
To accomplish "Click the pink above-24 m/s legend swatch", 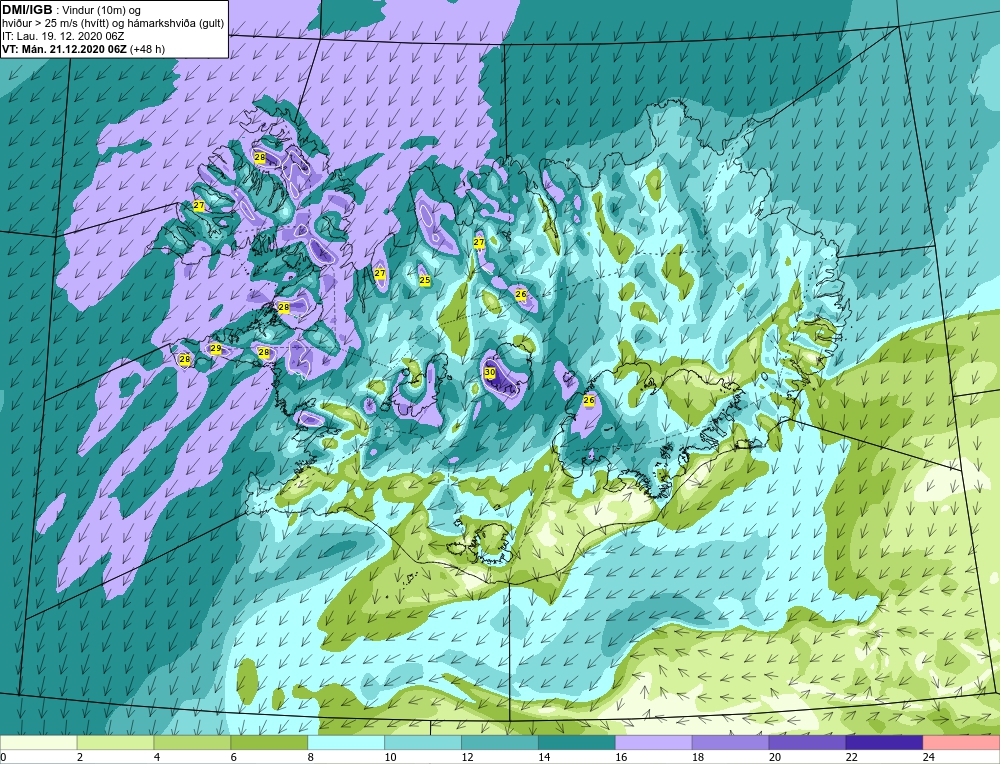I will pyautogui.click(x=961, y=743).
